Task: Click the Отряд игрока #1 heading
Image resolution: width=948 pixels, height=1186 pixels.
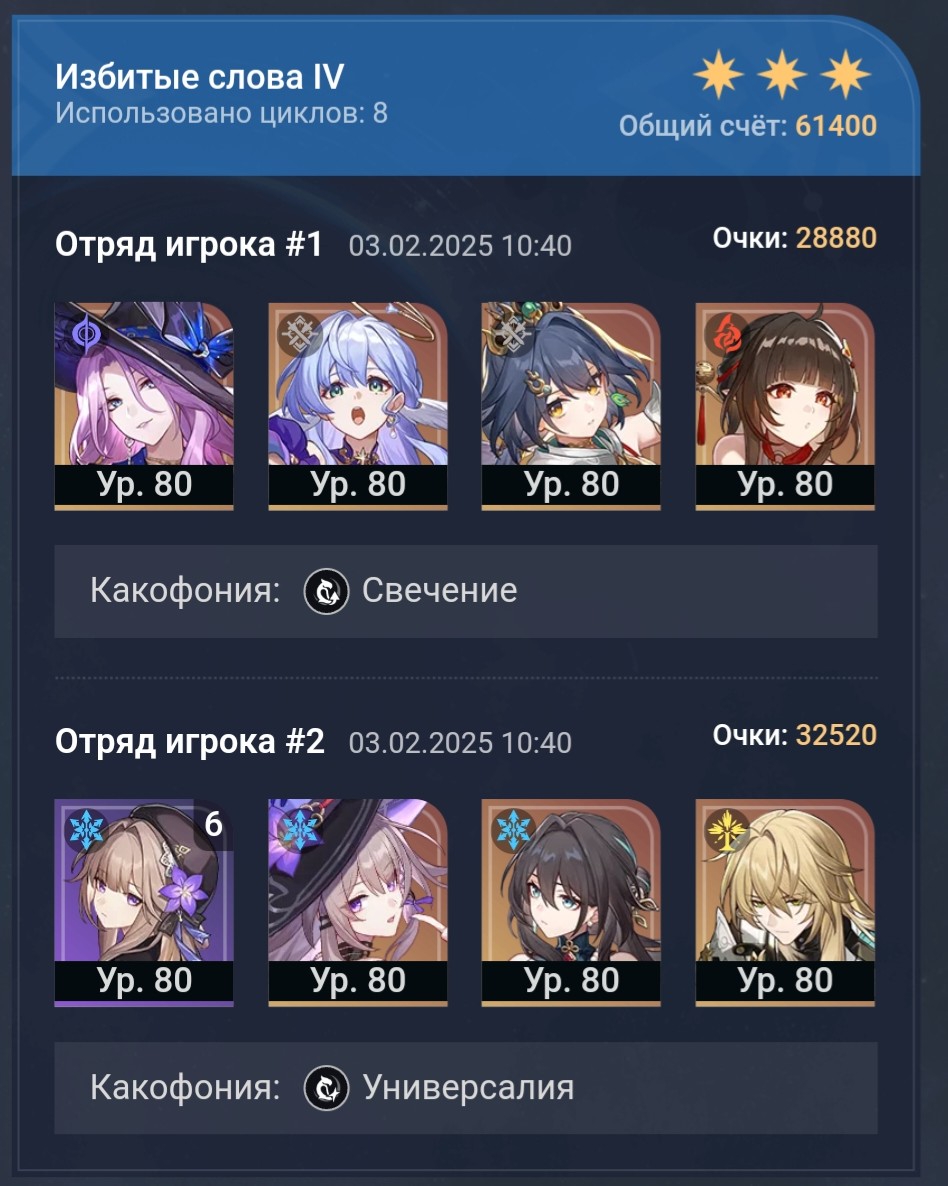Action: [x=189, y=245]
